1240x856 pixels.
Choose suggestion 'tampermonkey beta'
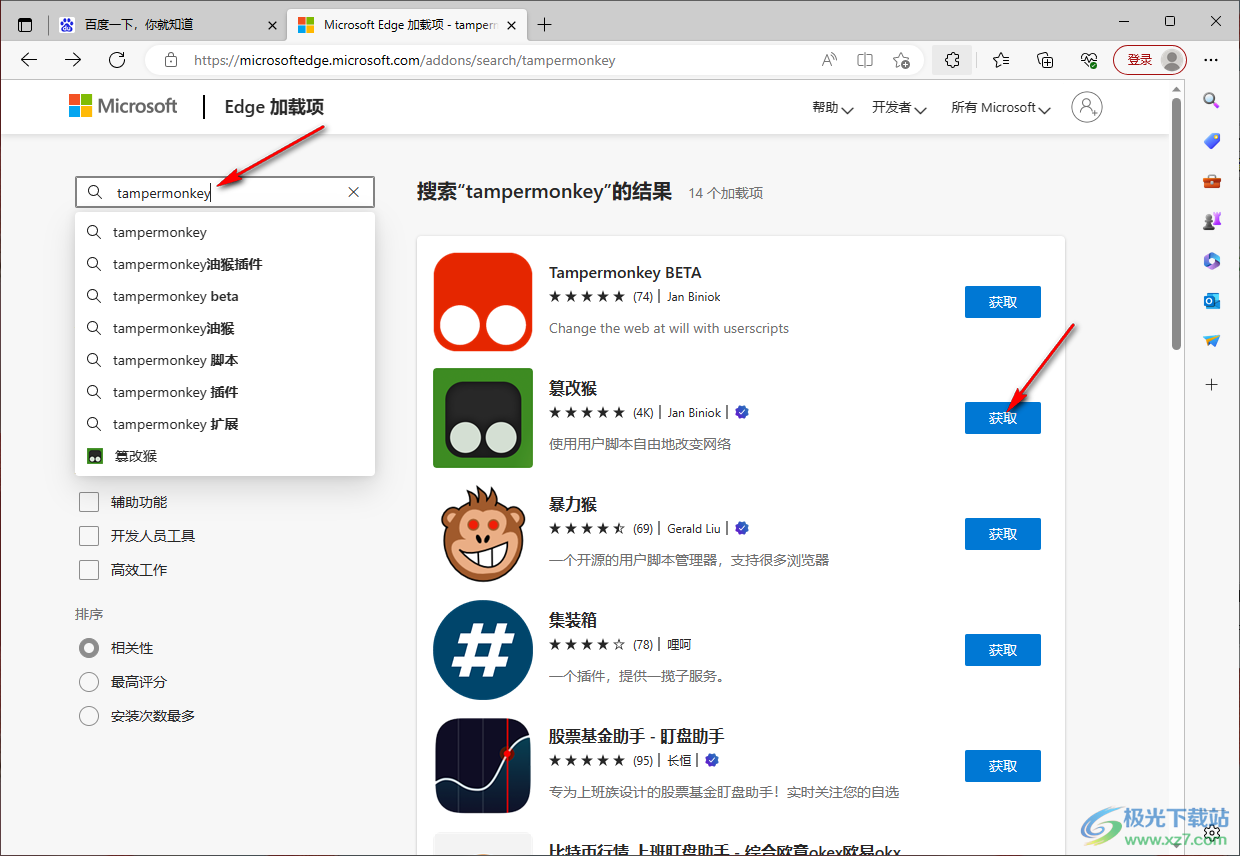[x=225, y=296]
